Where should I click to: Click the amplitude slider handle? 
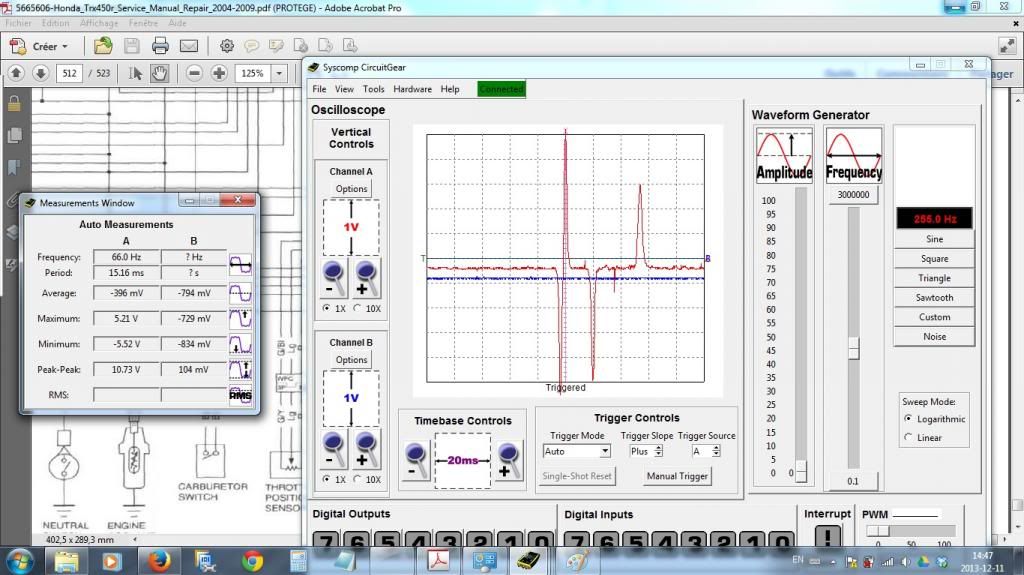pyautogui.click(x=801, y=471)
